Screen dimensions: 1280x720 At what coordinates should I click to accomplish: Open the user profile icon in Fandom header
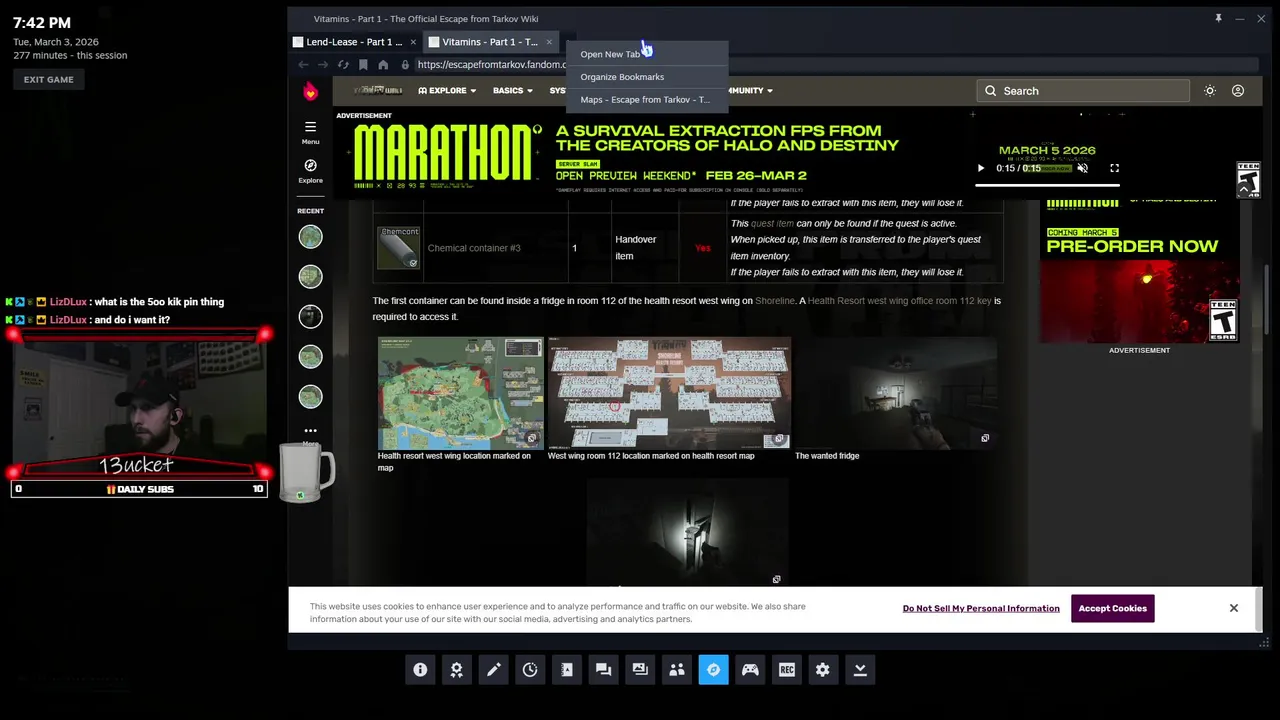click(x=1238, y=91)
